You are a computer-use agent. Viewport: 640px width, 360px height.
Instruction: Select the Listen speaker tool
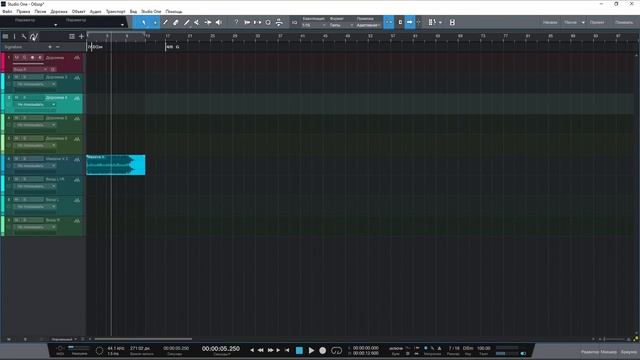click(219, 22)
